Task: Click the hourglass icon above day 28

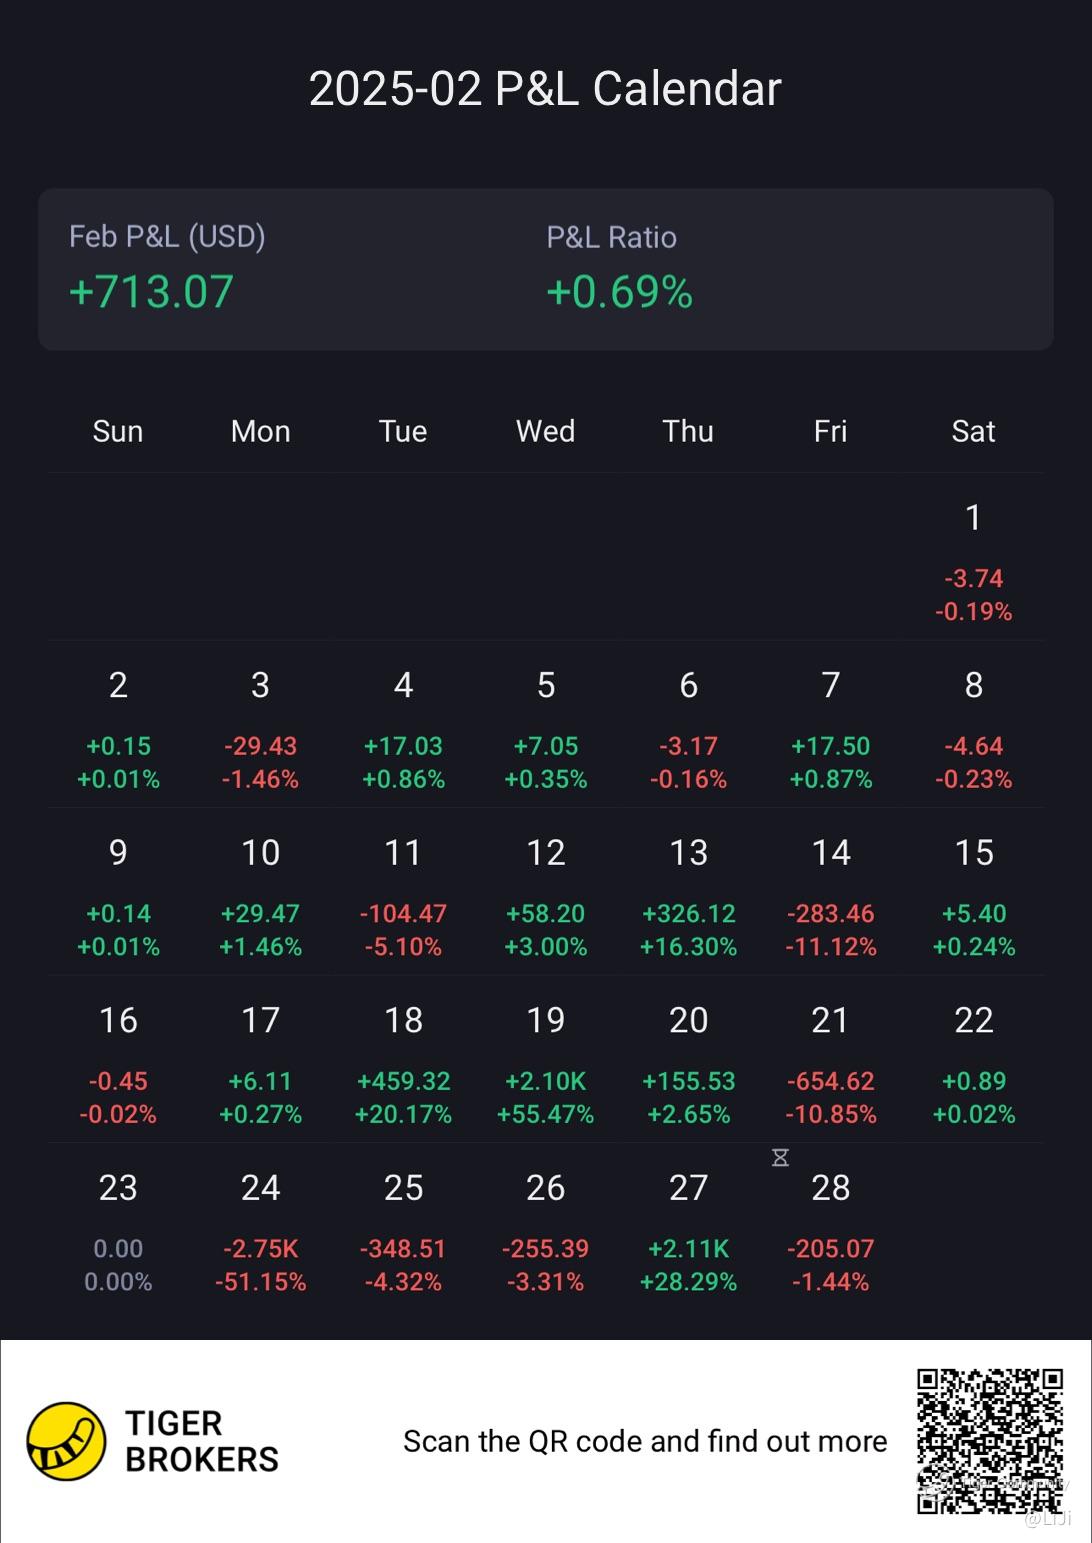Action: [x=780, y=1157]
